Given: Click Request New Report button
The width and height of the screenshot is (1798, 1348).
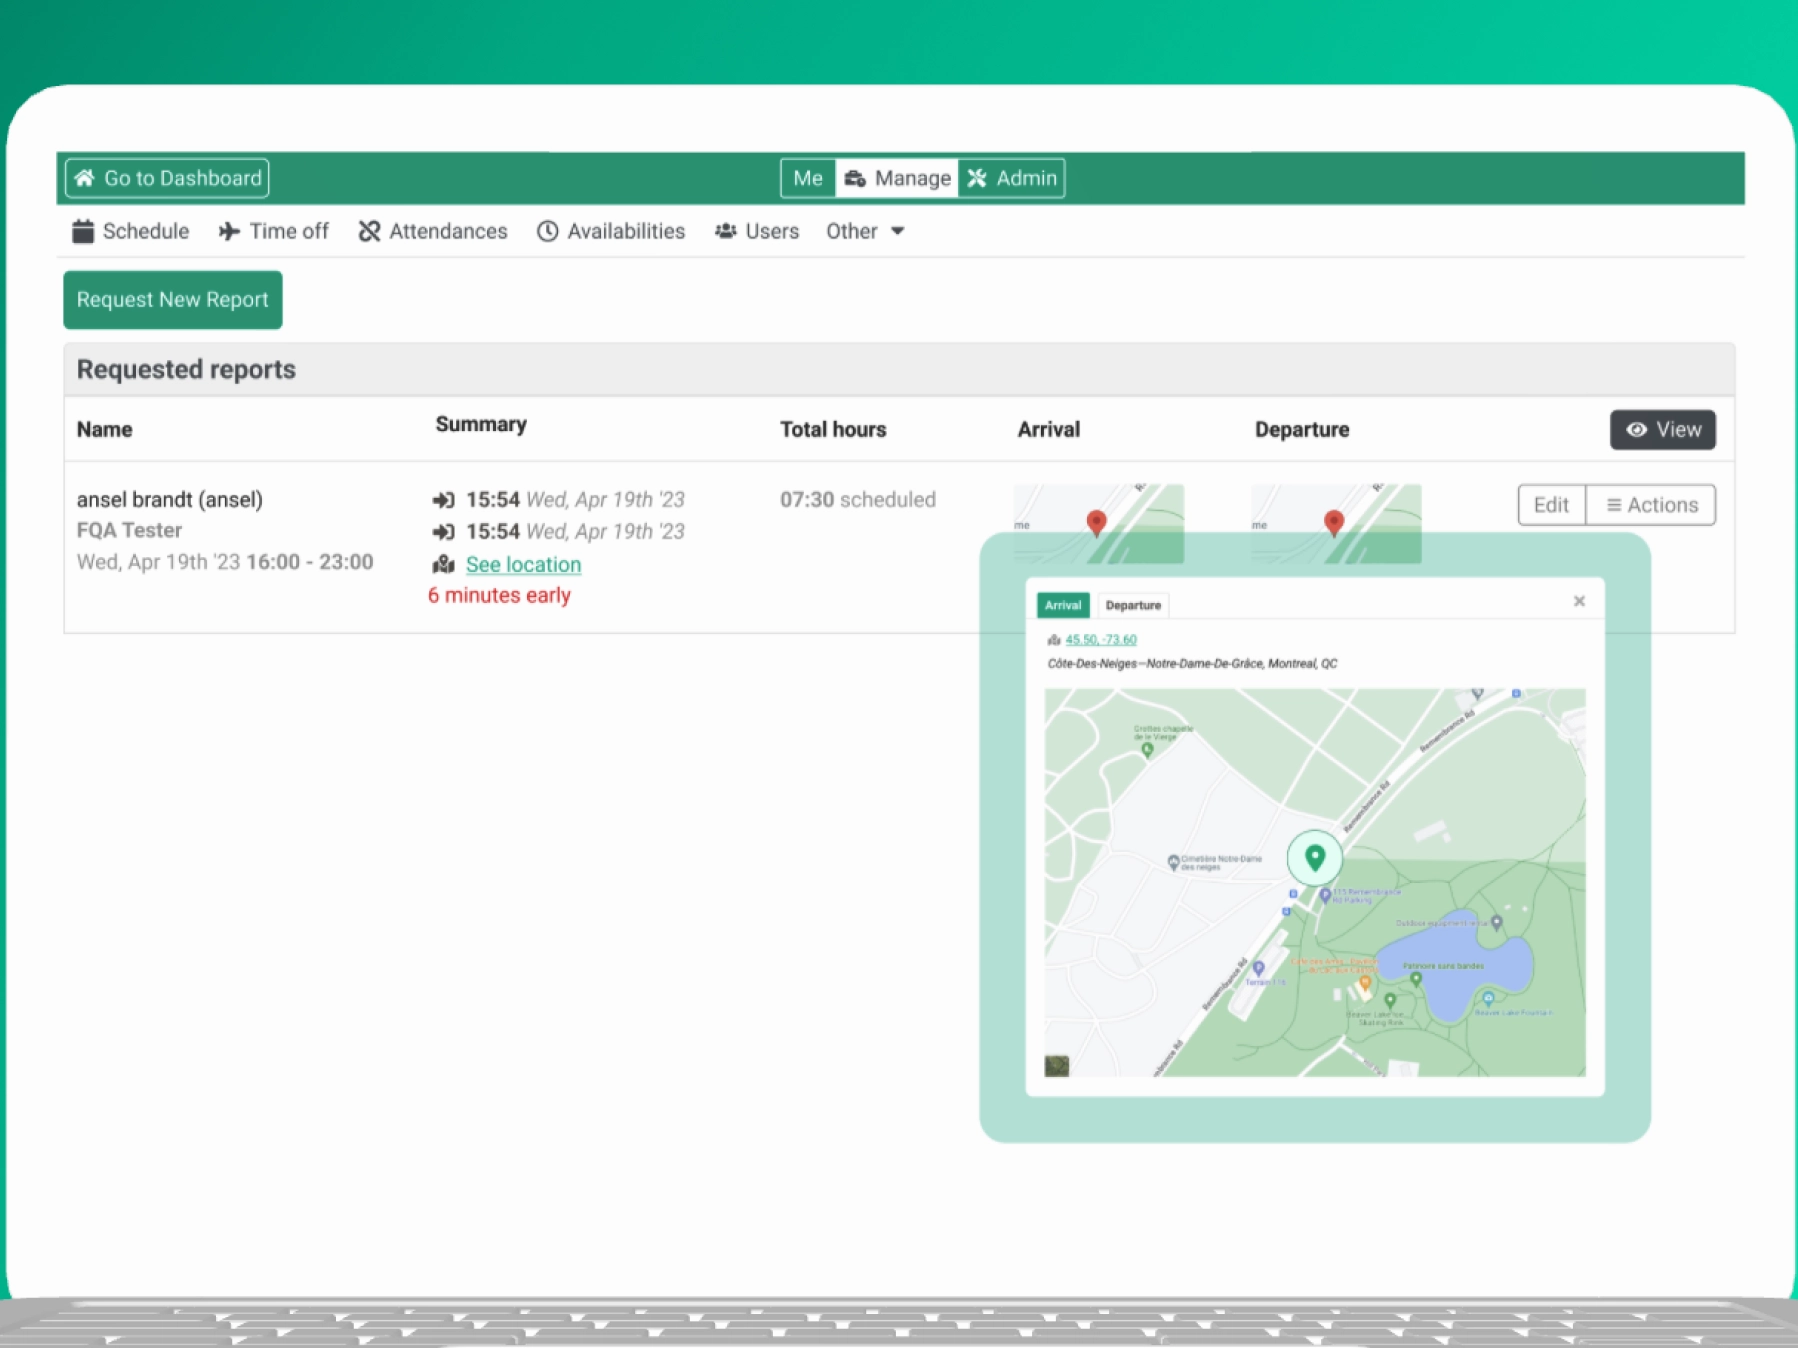Looking at the screenshot, I should (173, 300).
